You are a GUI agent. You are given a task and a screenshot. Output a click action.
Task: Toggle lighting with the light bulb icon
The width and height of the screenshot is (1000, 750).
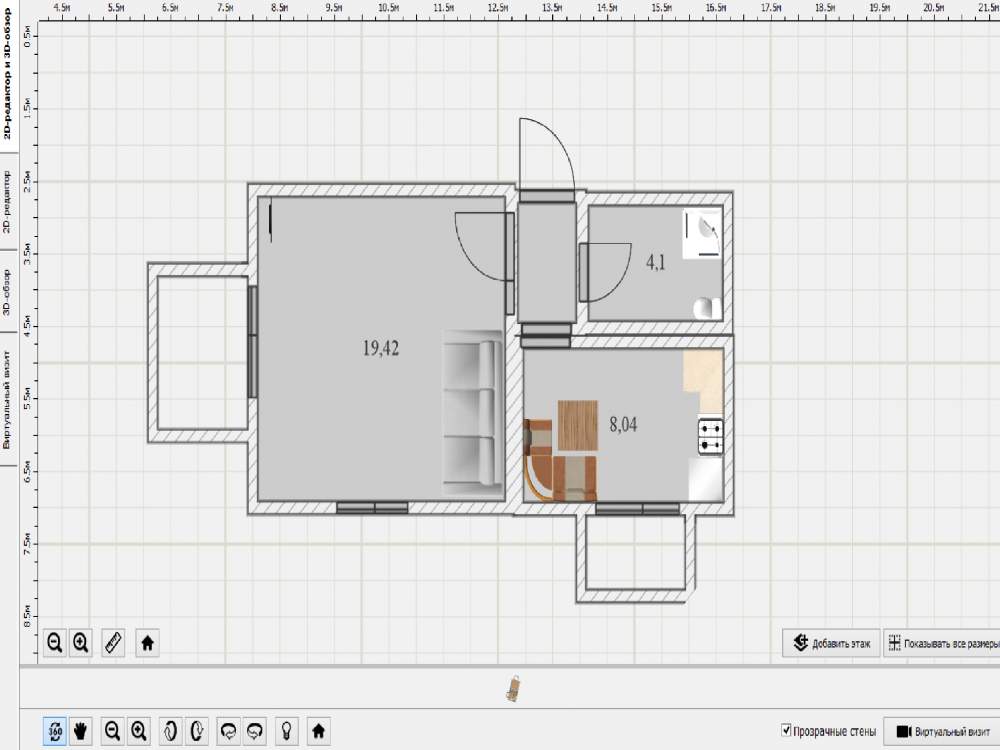(x=287, y=731)
